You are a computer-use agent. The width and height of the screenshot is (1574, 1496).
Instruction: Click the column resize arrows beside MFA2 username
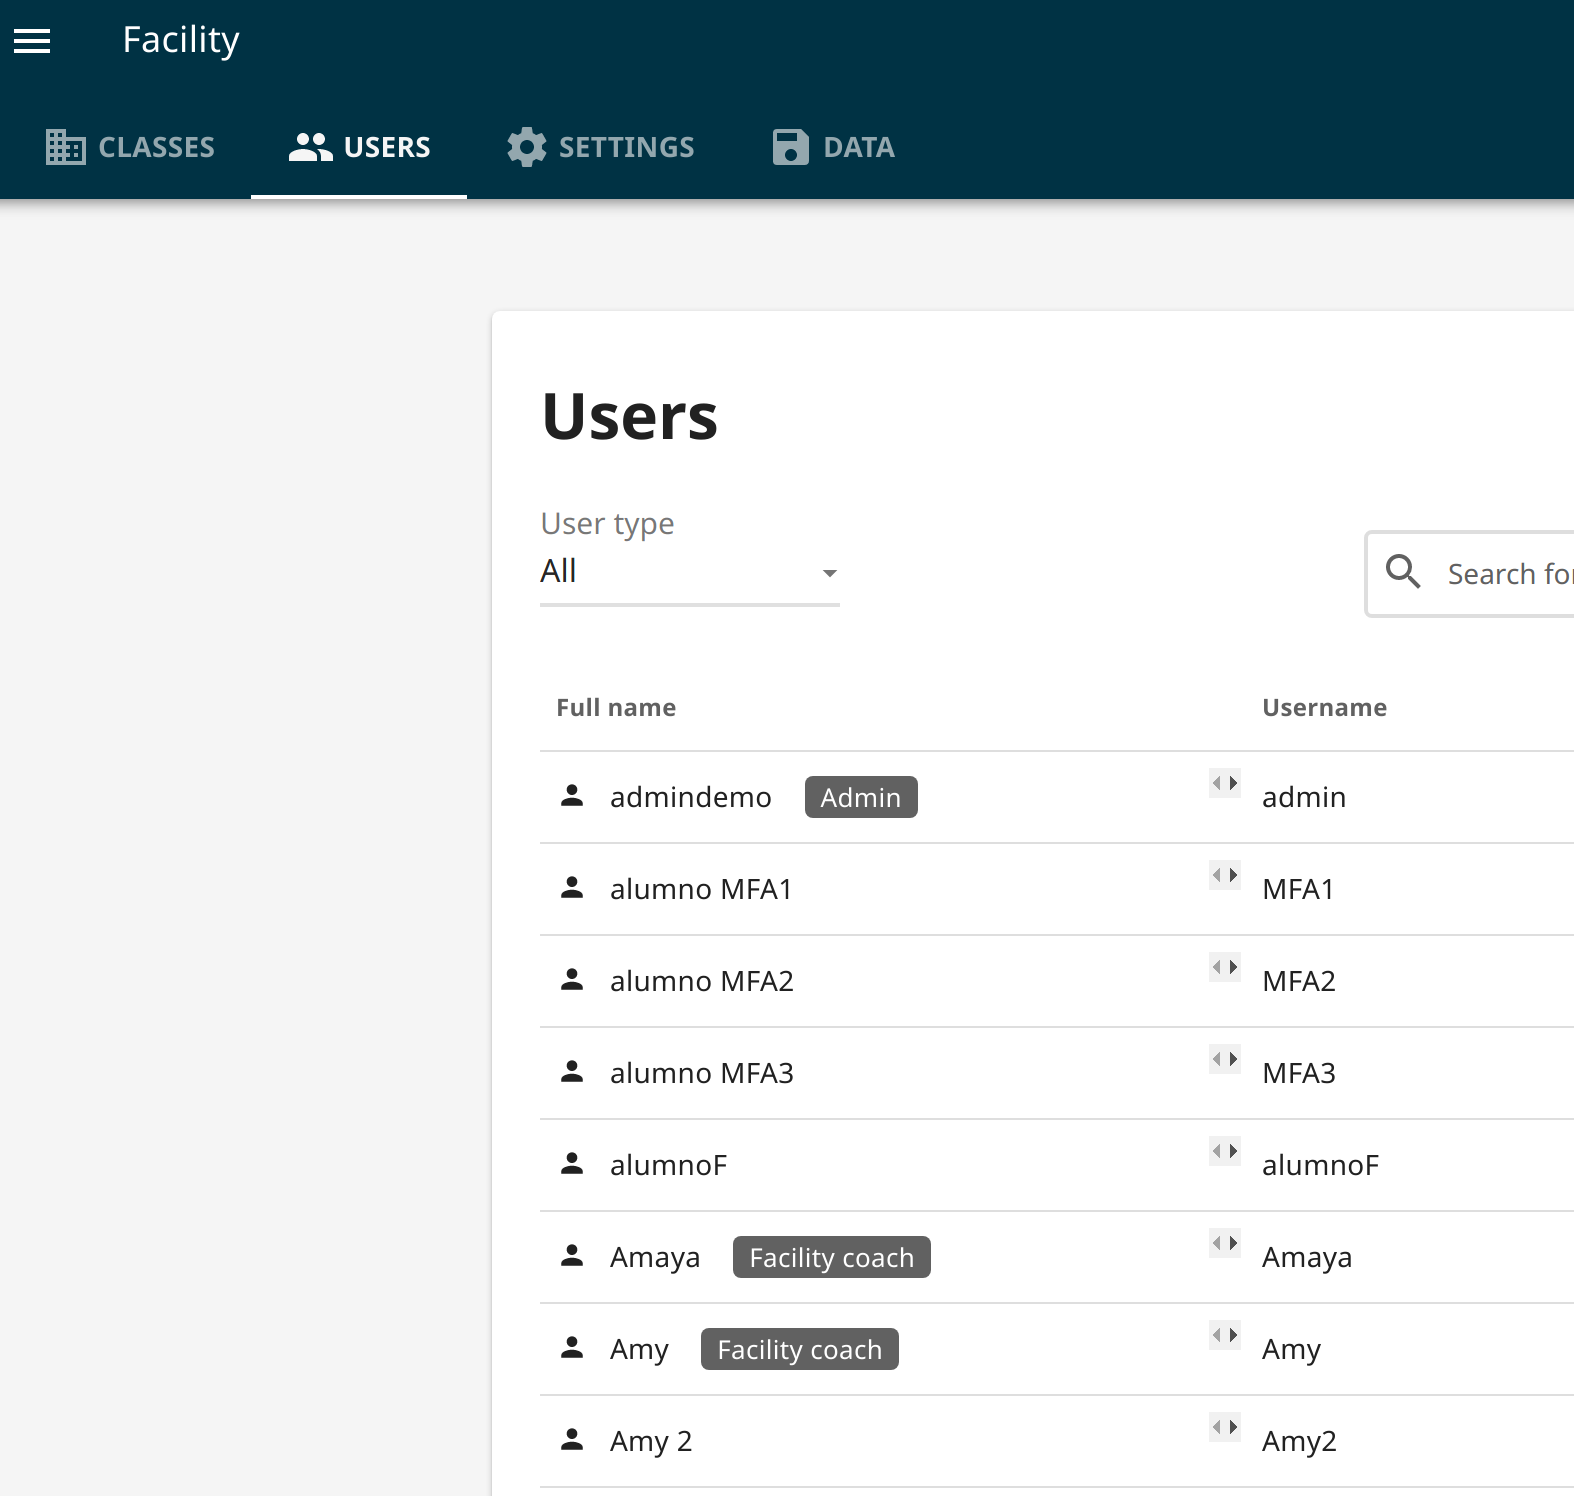(x=1225, y=967)
